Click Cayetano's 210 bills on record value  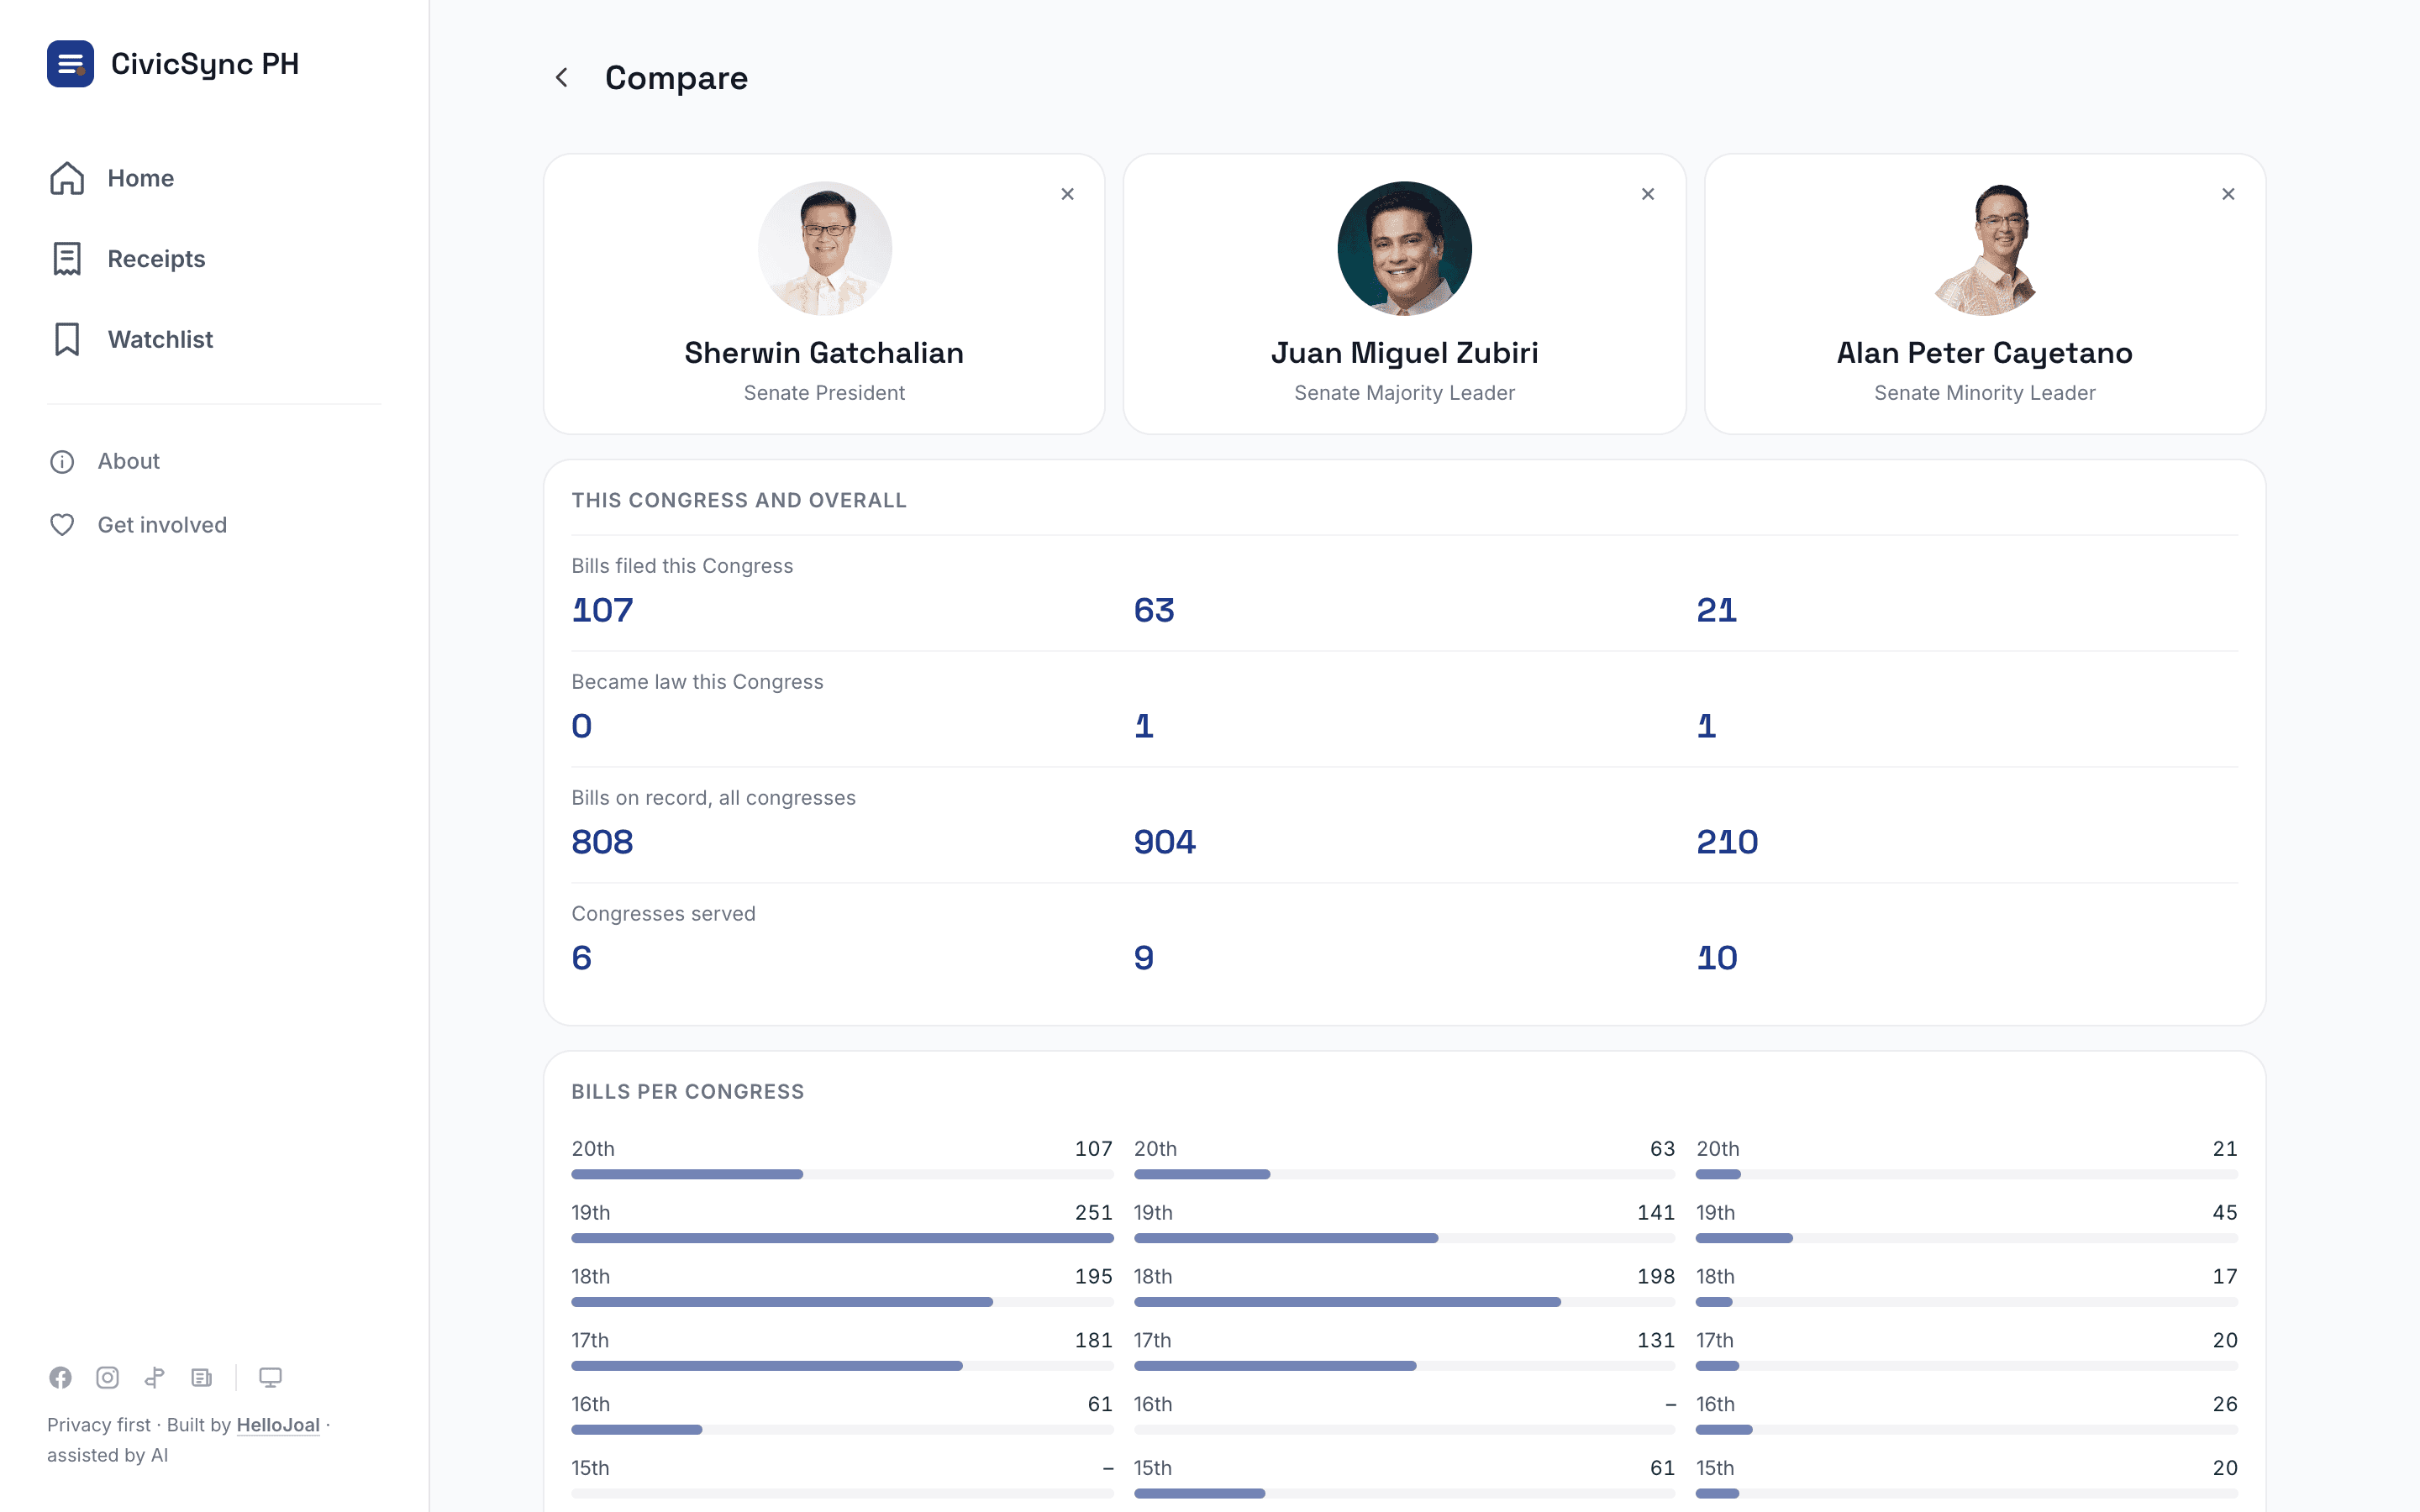tap(1727, 842)
